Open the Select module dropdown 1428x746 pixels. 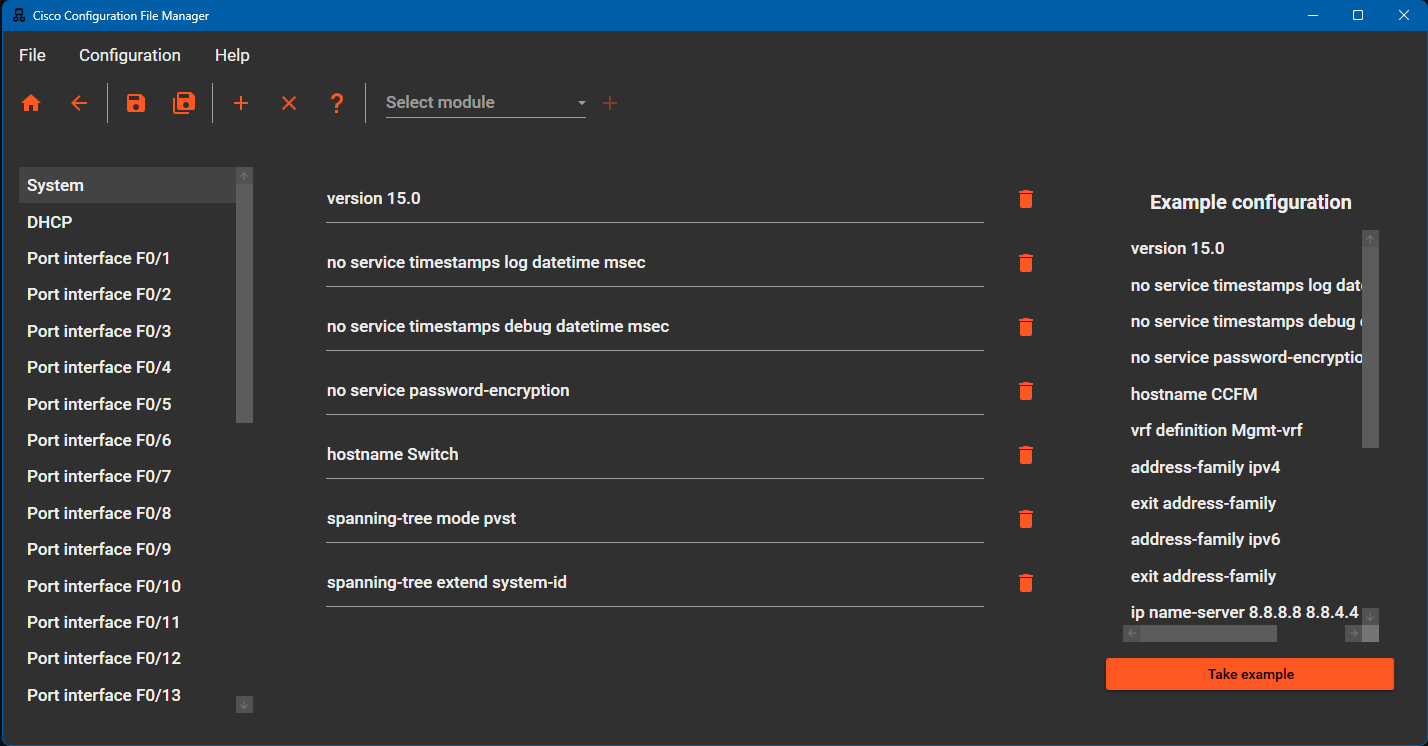(485, 102)
